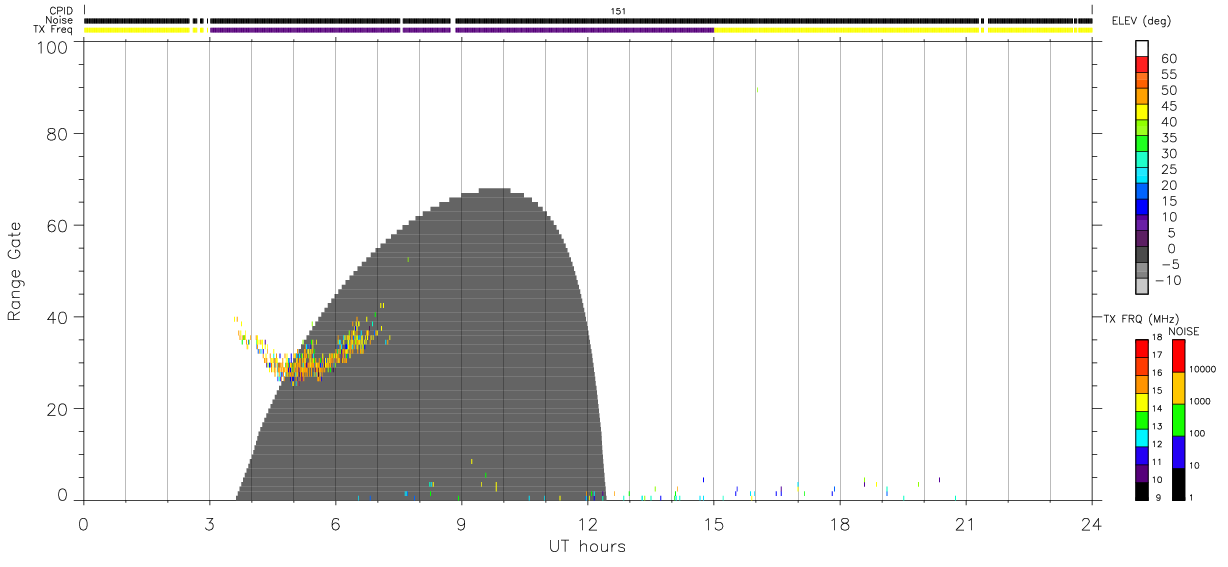Viewport: 1228px width, 567px height.
Task: Click the 'Noise' row label at top left
Action: coord(60,20)
